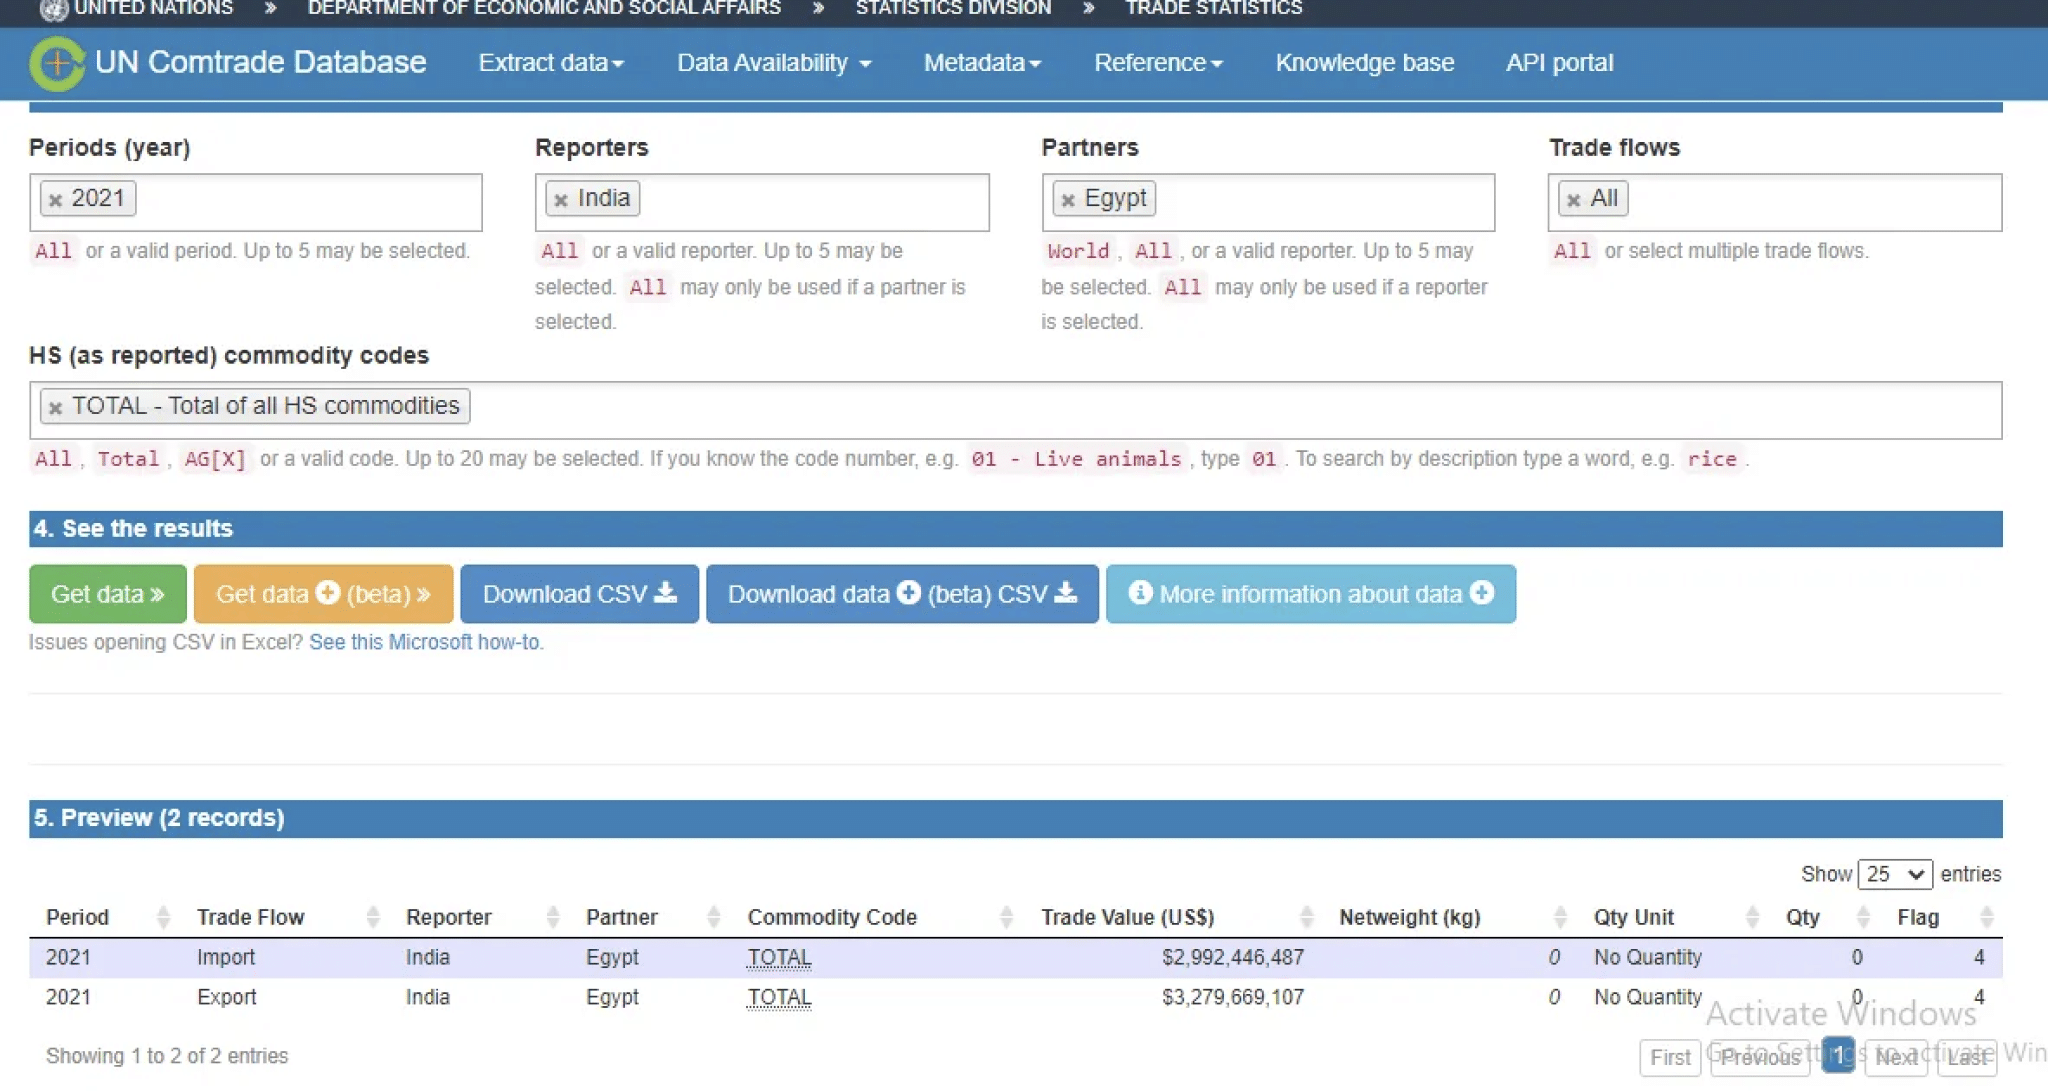The image size is (2048, 1091).
Task: Remove the All trade flows tag
Action: [1574, 200]
